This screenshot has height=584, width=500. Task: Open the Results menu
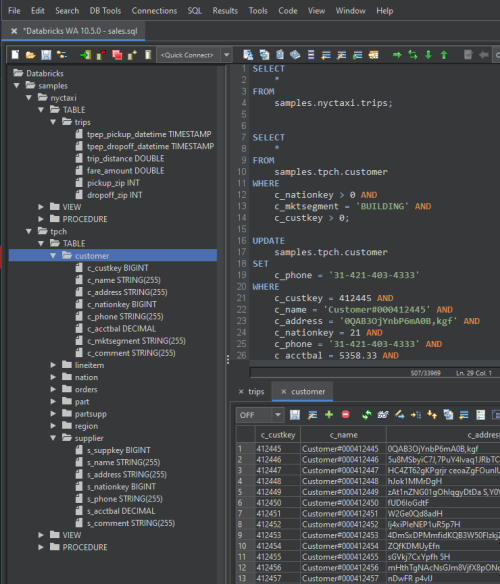225,11
